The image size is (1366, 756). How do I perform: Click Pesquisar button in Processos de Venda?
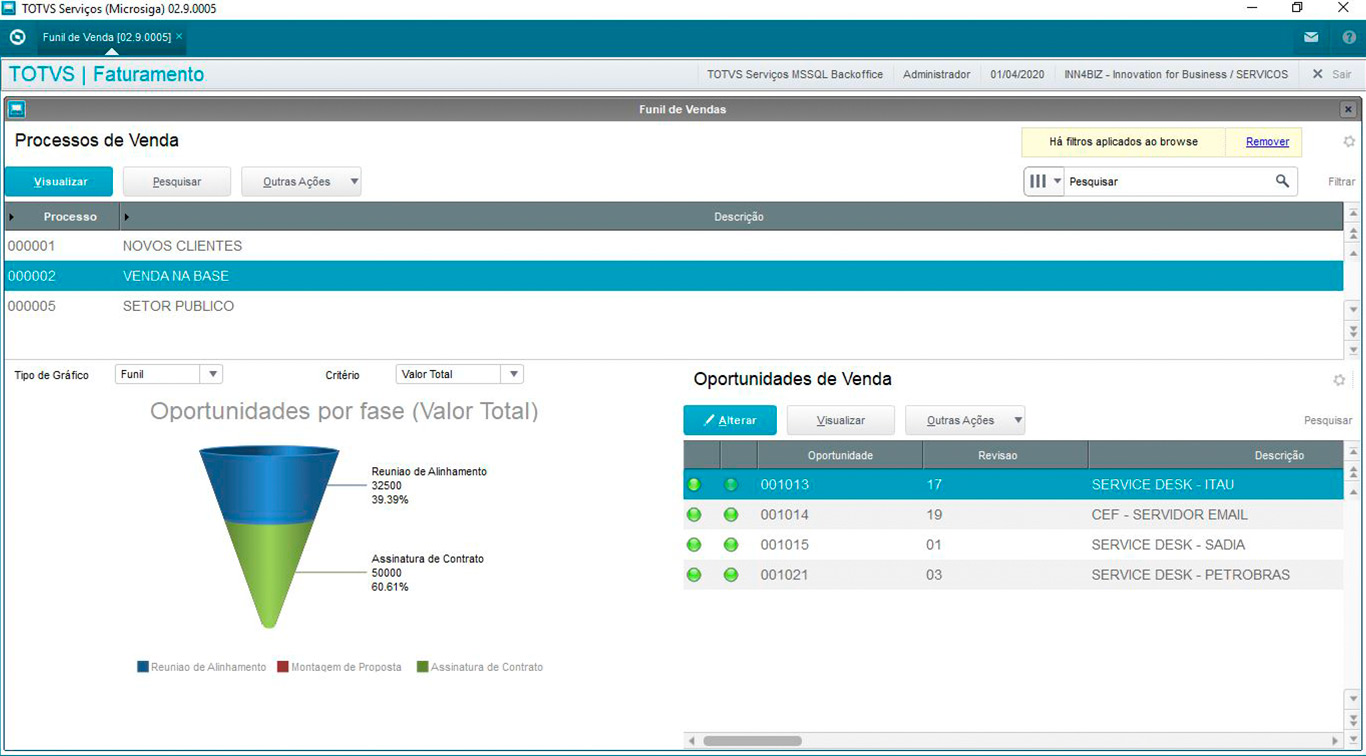[177, 182]
